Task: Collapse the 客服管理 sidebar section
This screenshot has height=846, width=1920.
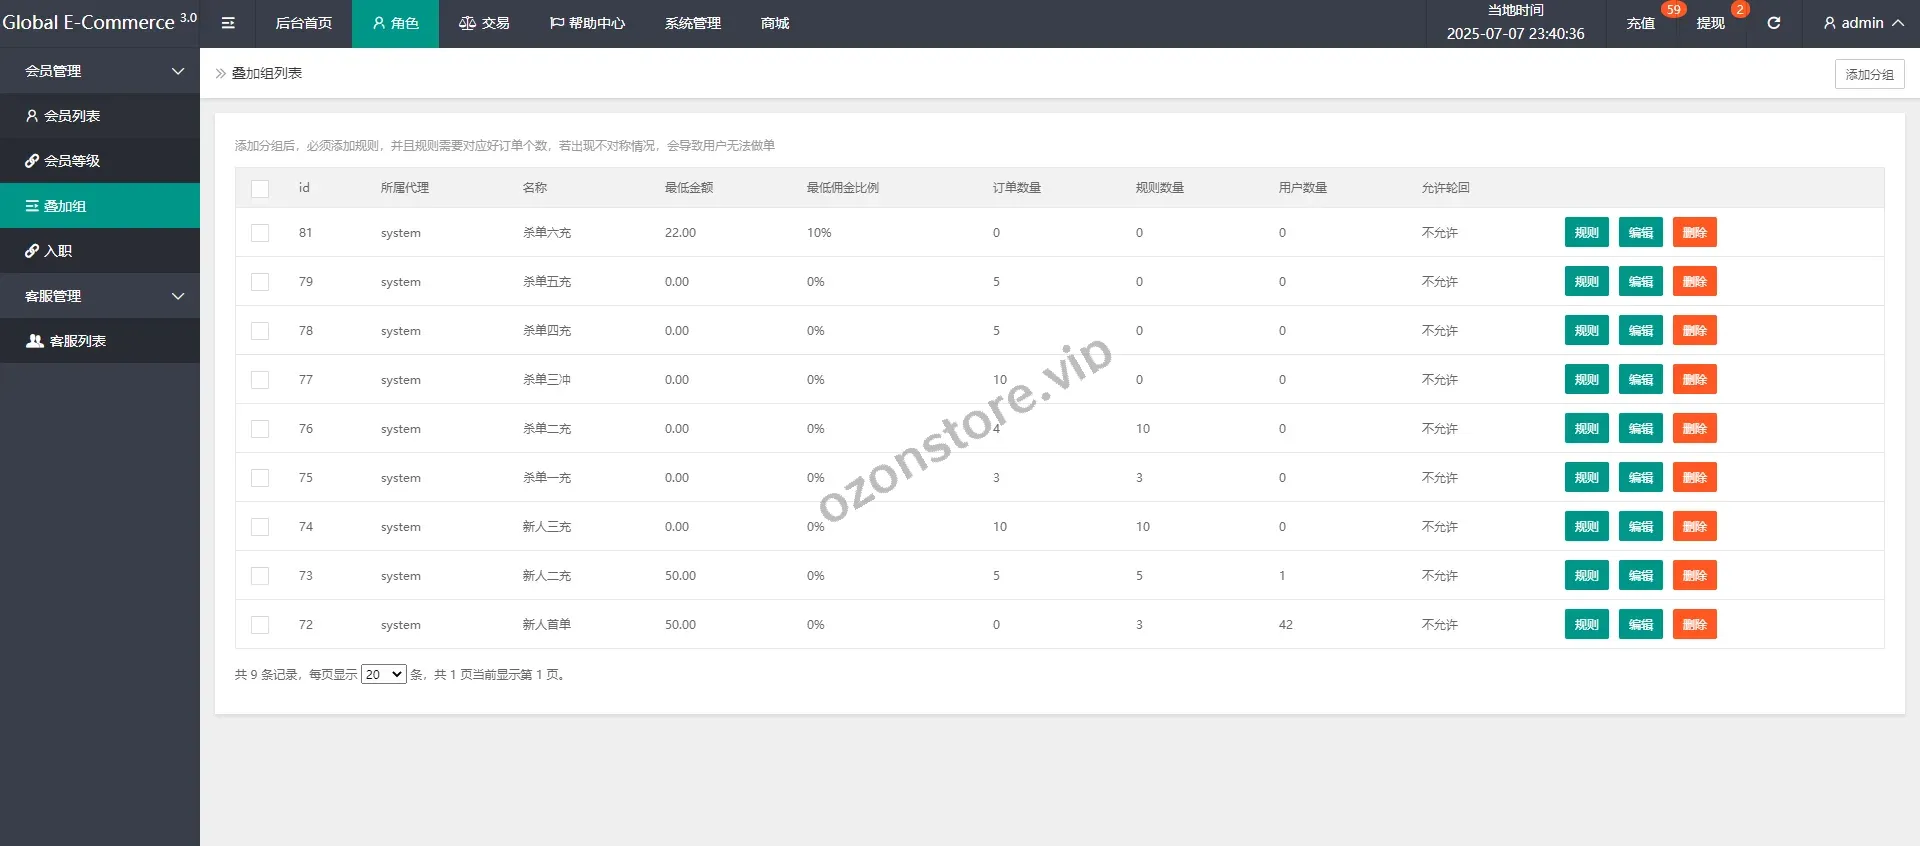Action: pyautogui.click(x=100, y=296)
